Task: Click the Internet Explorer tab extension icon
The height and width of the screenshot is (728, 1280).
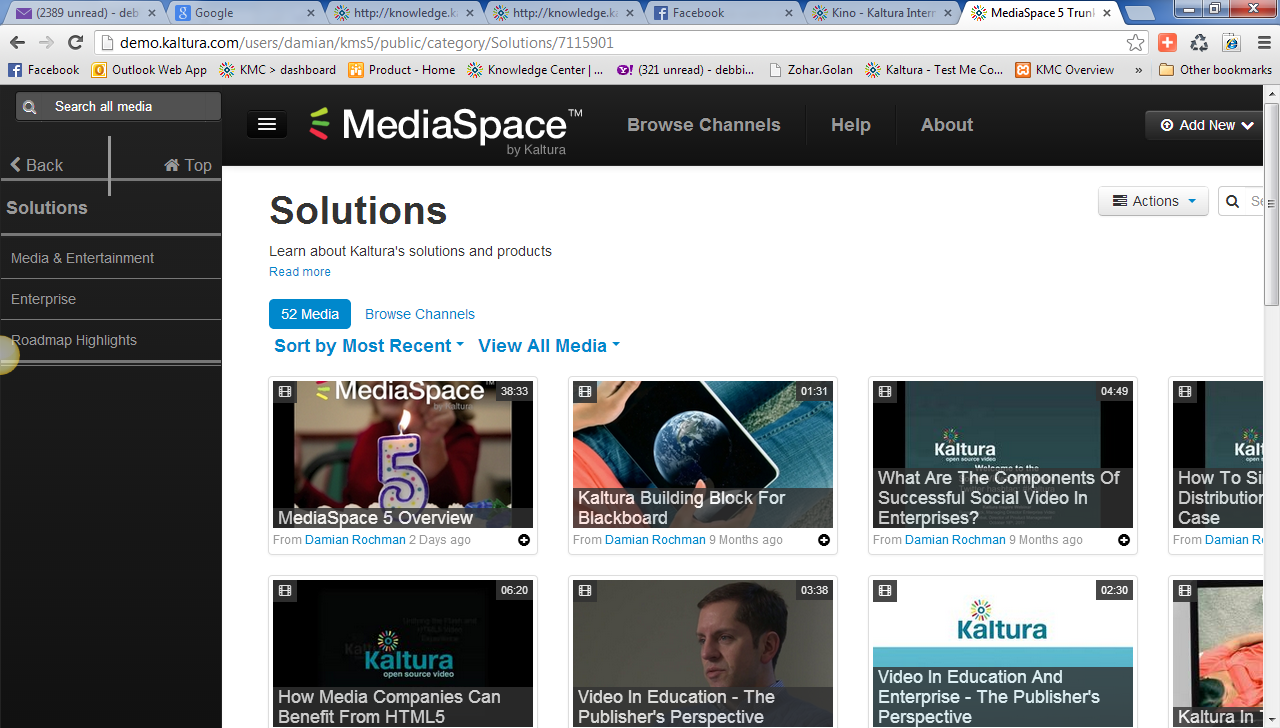Action: click(1232, 43)
